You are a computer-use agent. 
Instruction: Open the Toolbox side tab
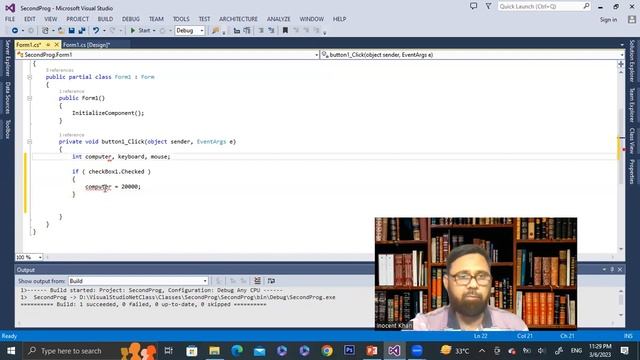pos(7,129)
